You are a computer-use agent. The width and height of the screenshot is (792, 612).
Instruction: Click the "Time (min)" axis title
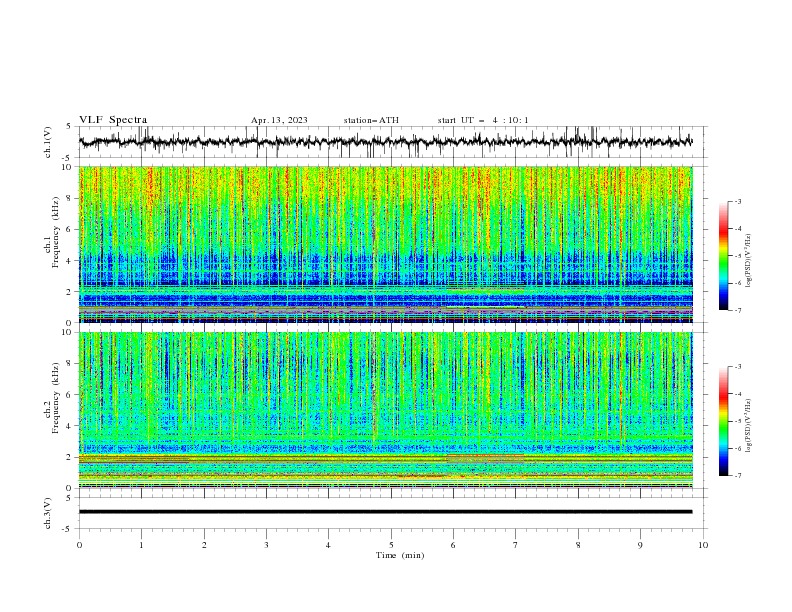[x=400, y=555]
